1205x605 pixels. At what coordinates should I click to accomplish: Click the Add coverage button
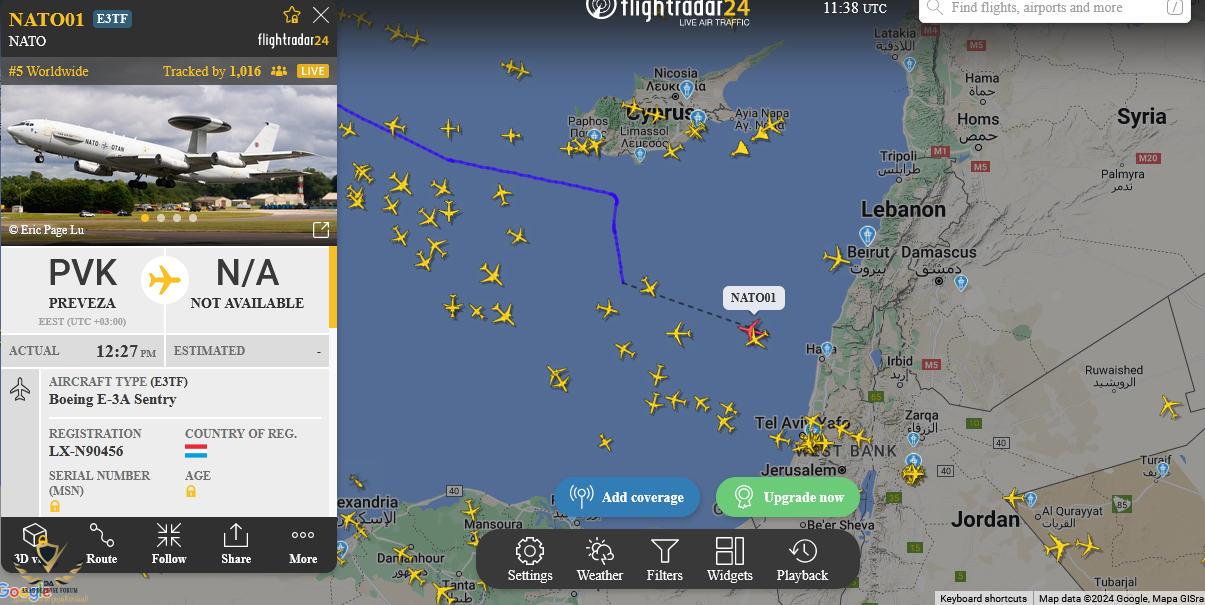[x=627, y=497]
